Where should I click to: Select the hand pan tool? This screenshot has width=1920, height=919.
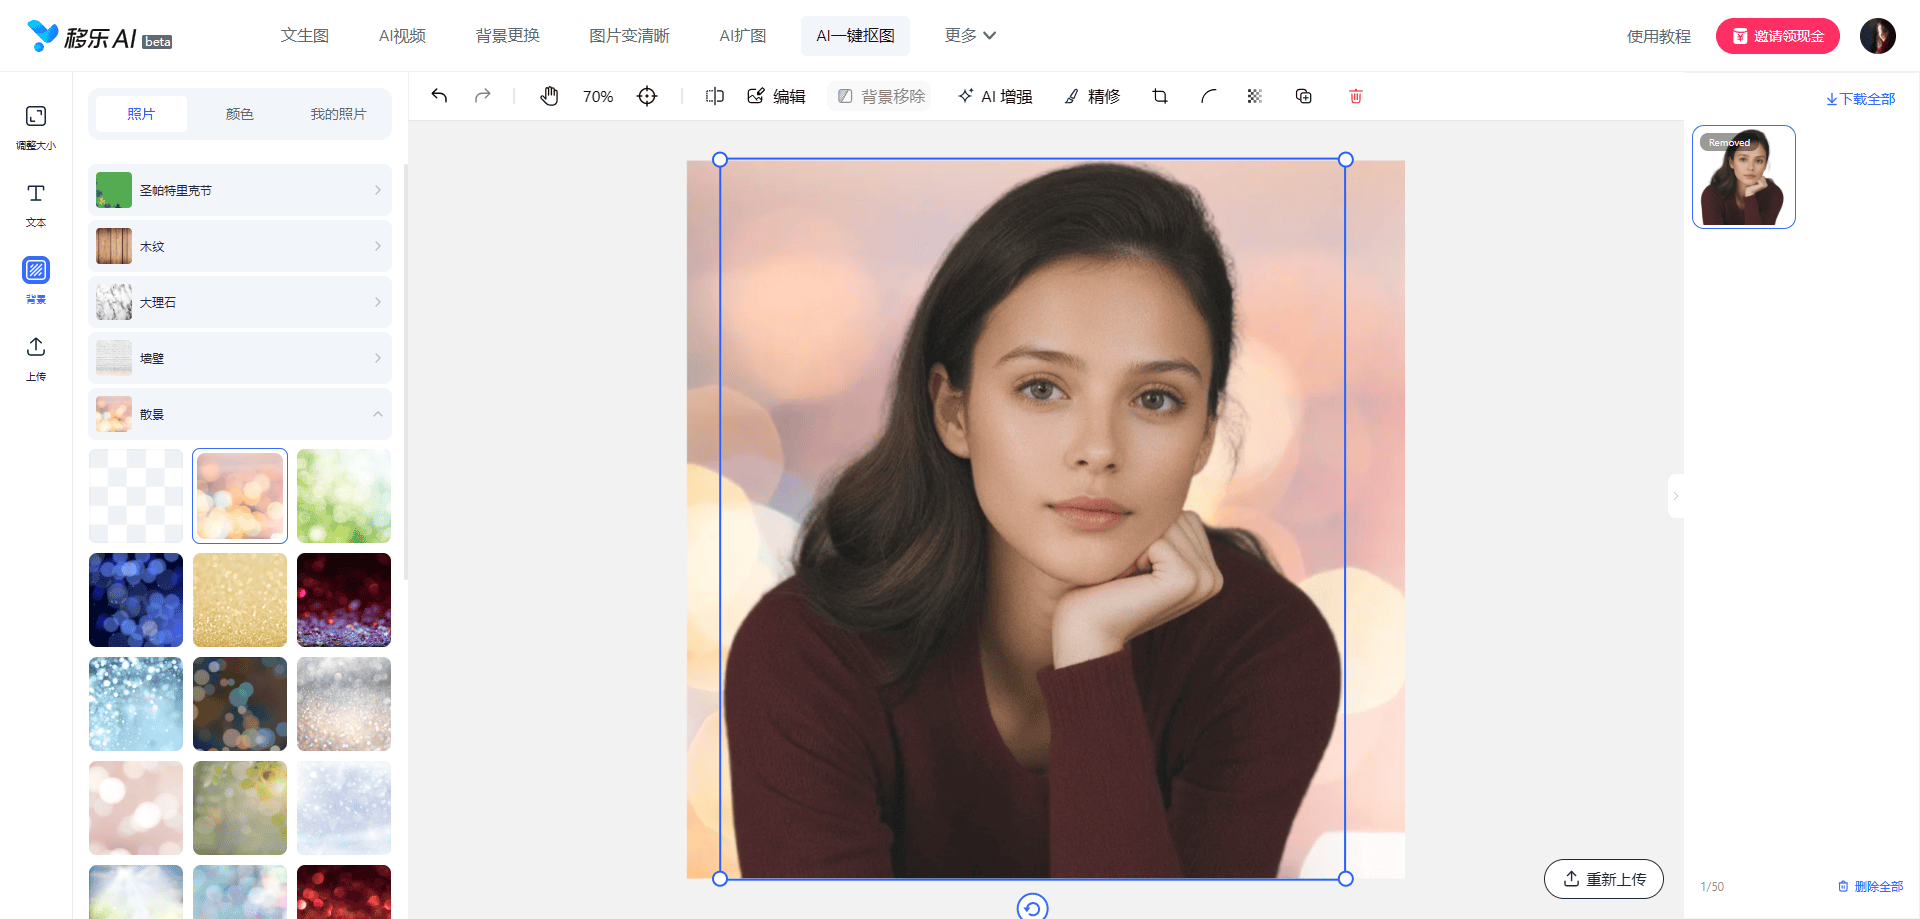coord(549,96)
